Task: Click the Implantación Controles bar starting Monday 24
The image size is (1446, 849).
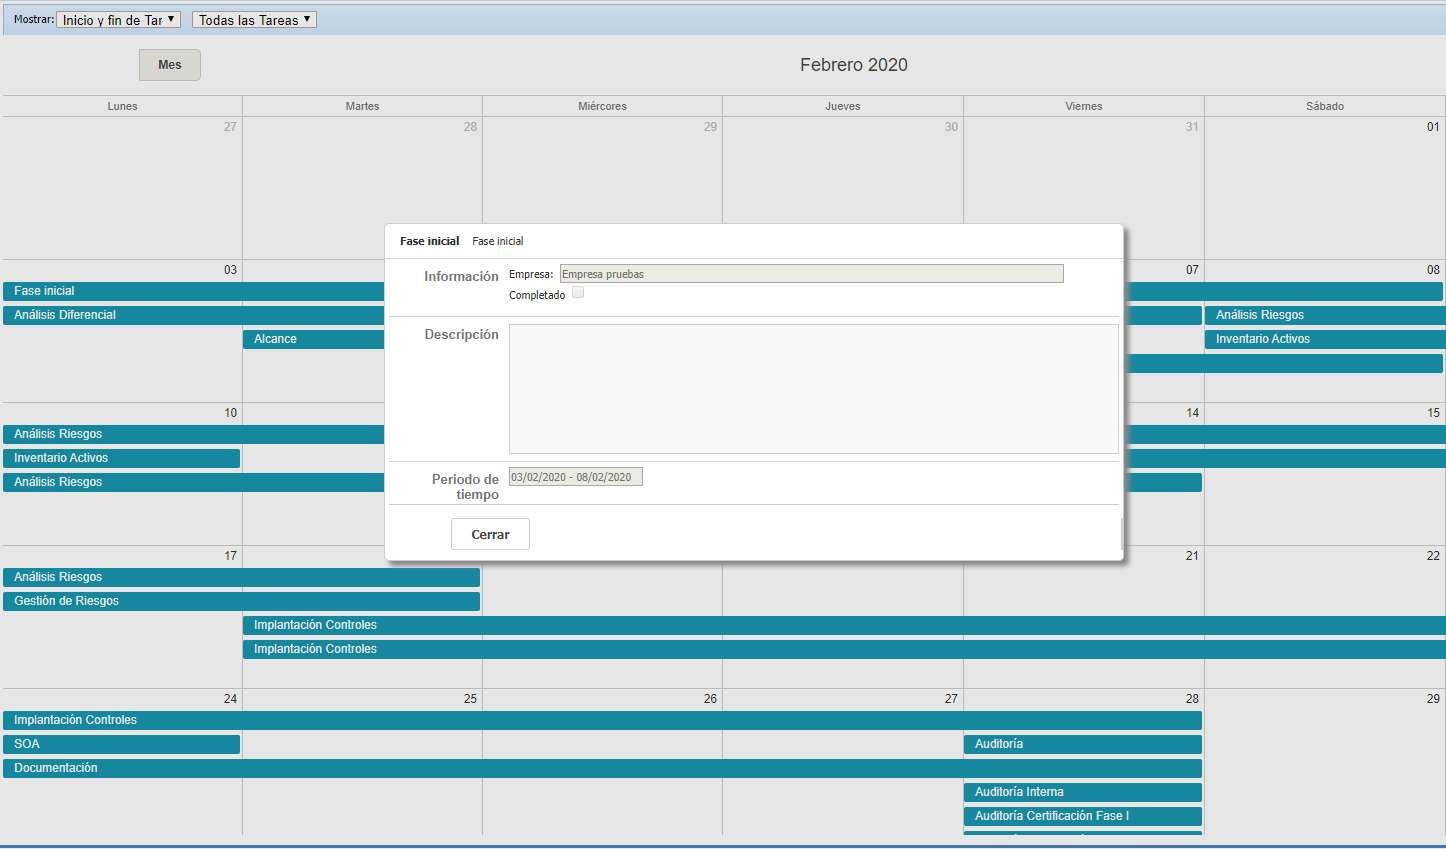Action: click(x=600, y=720)
